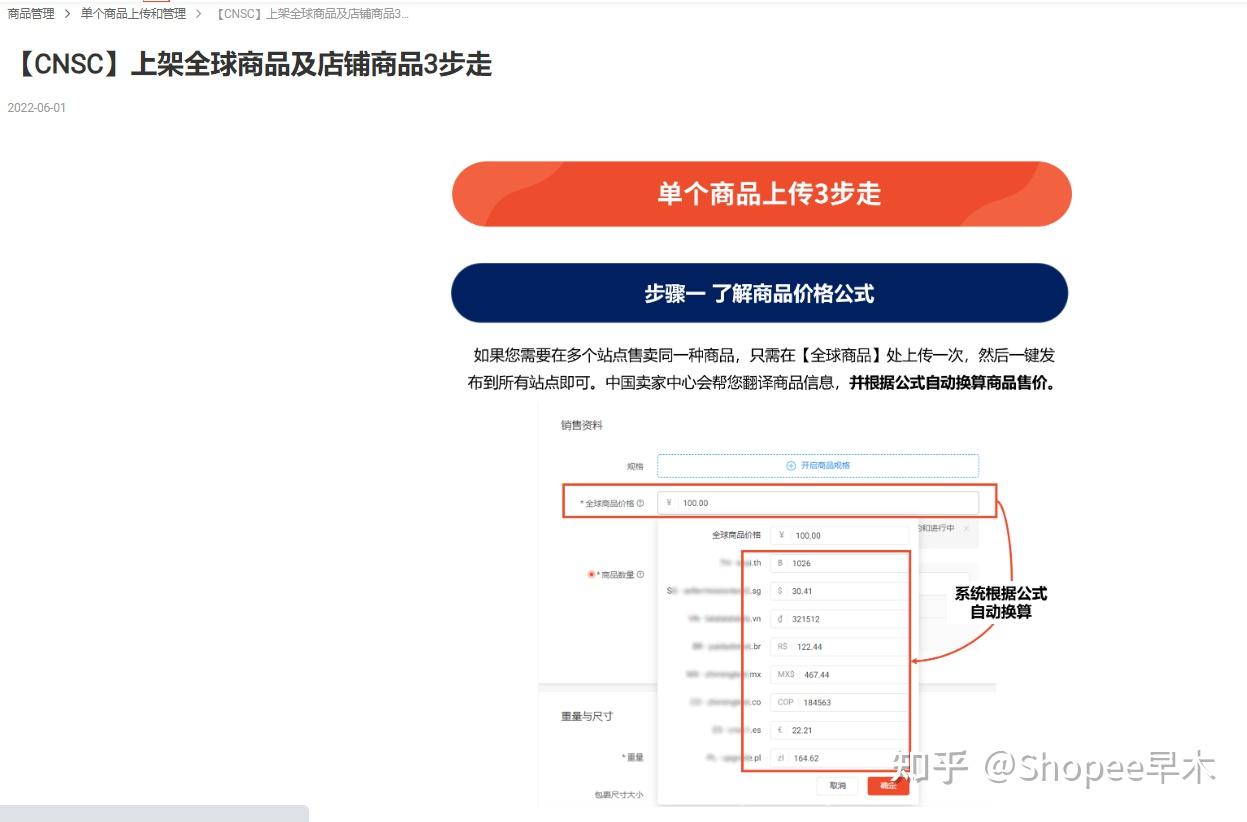Click the 销售资料 section heading
This screenshot has width=1247, height=822.
tap(582, 425)
